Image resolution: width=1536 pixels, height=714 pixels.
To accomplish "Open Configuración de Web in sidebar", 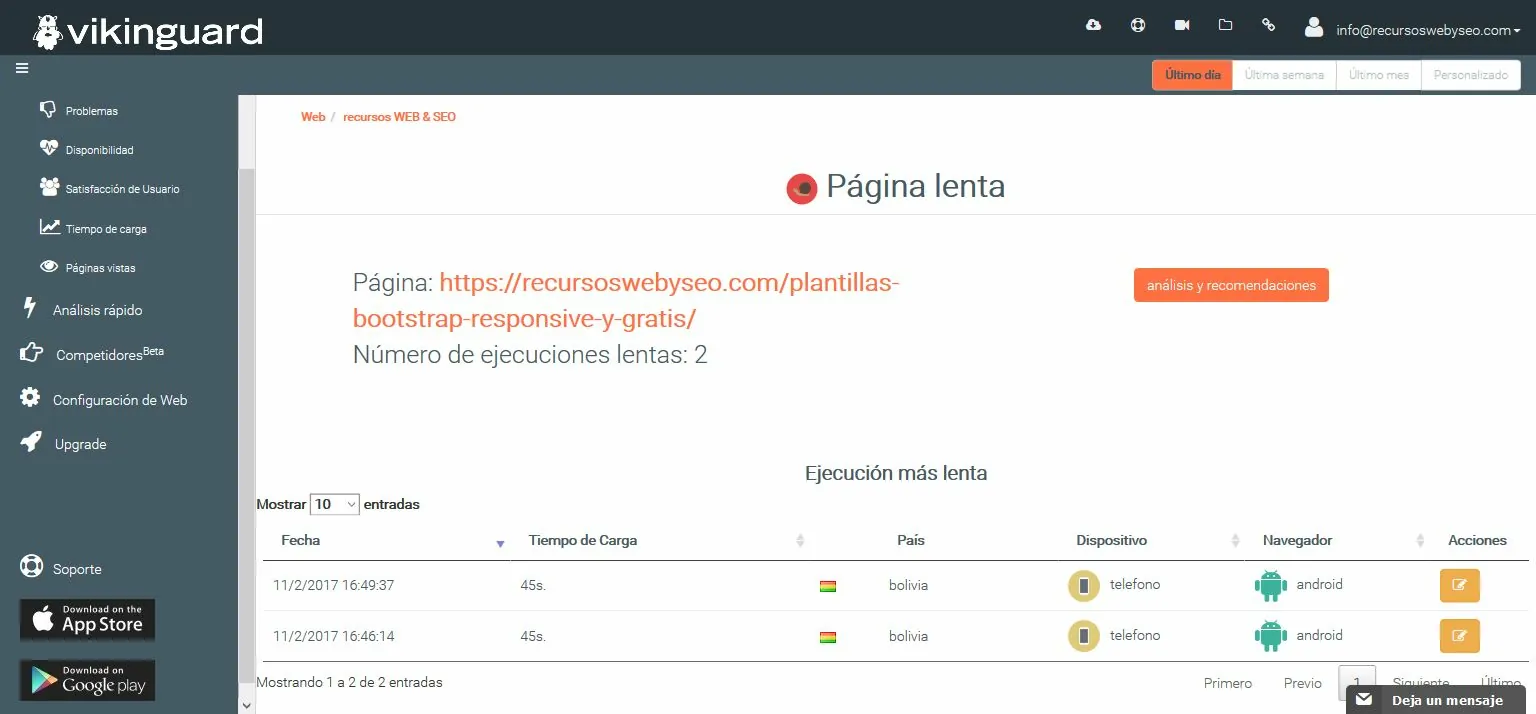I will 120,400.
